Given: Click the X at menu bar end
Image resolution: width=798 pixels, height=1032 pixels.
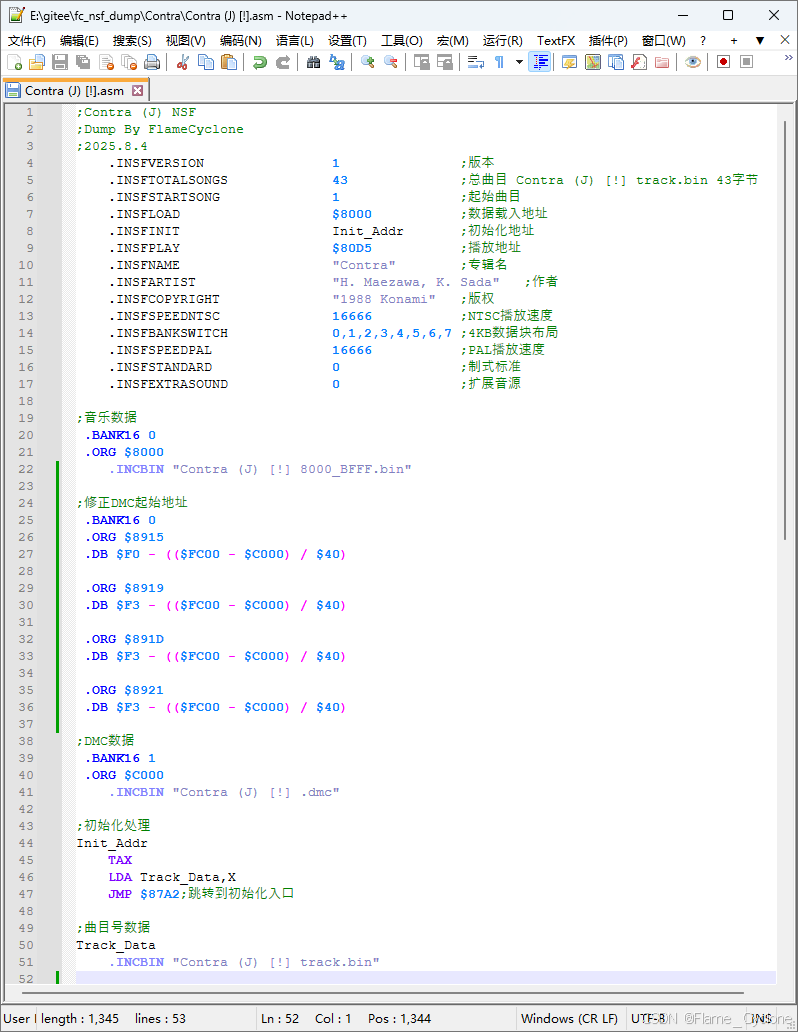Looking at the screenshot, I should pyautogui.click(x=785, y=40).
